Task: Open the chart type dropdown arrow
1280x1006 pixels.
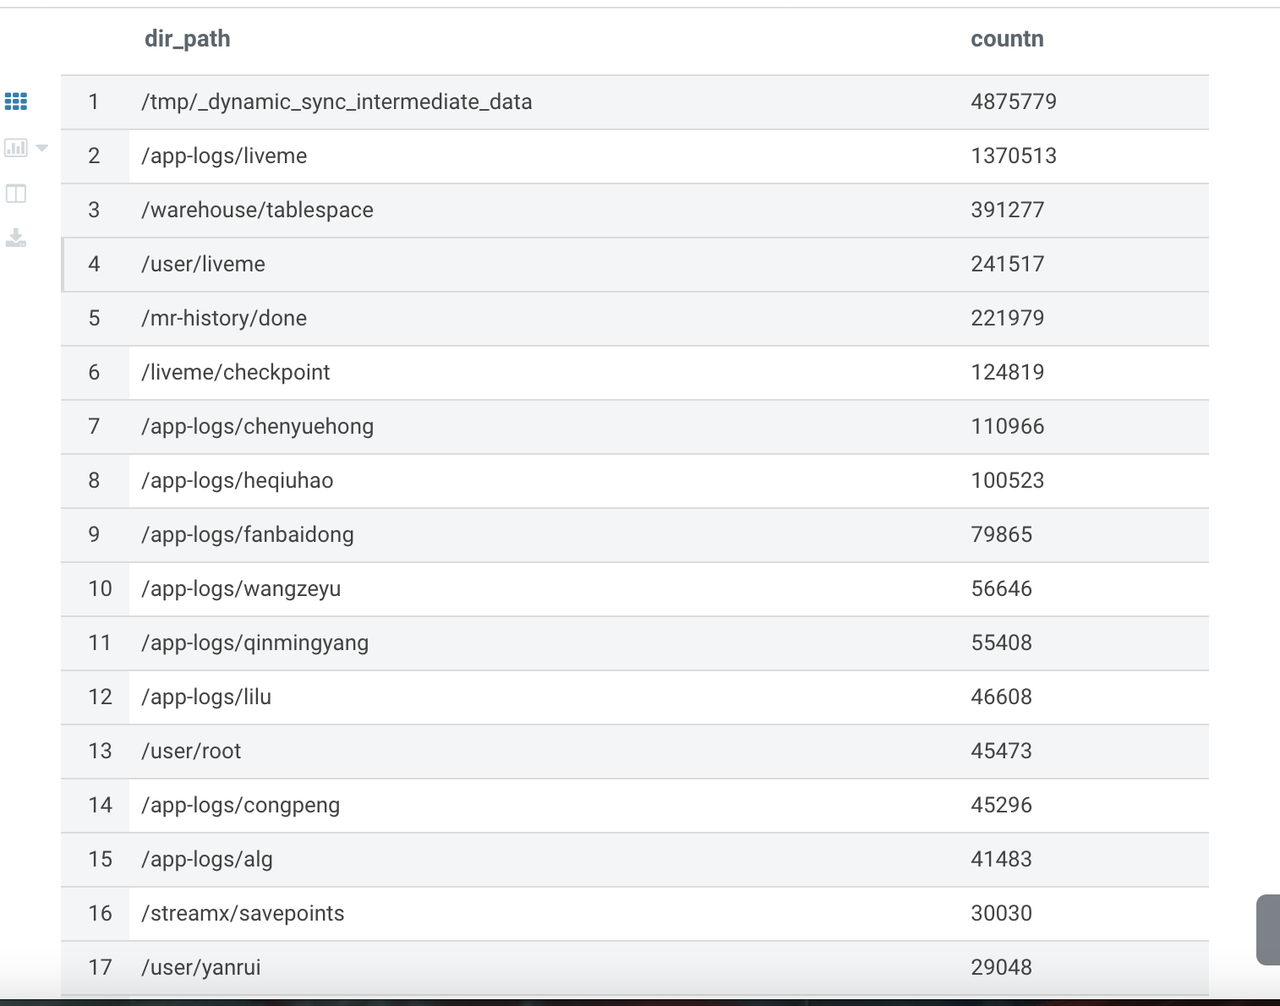Action: tap(39, 147)
